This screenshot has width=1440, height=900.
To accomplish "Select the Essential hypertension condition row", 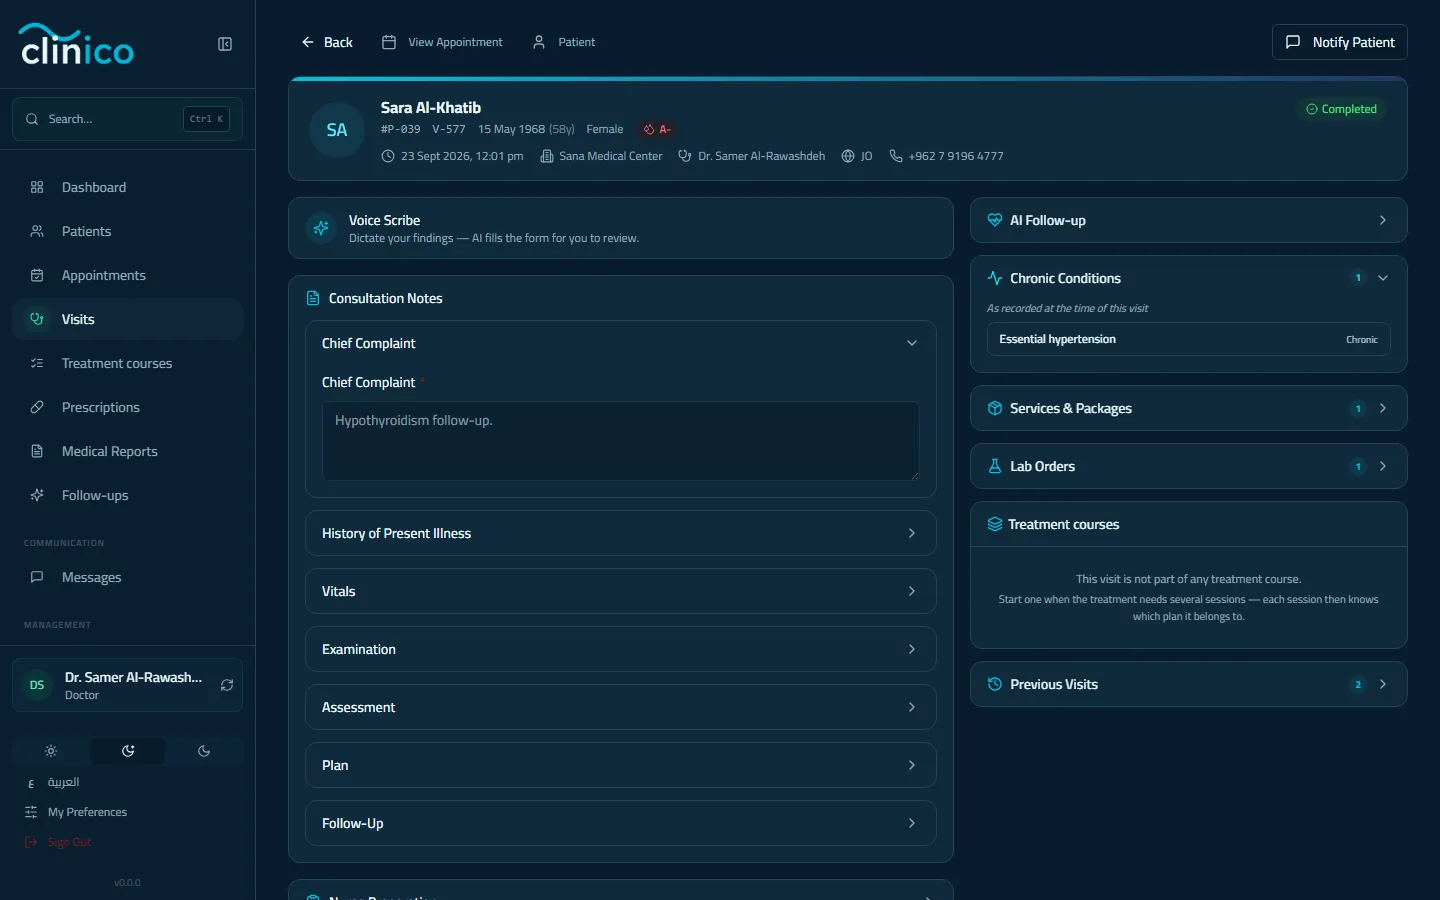I will pyautogui.click(x=1189, y=339).
